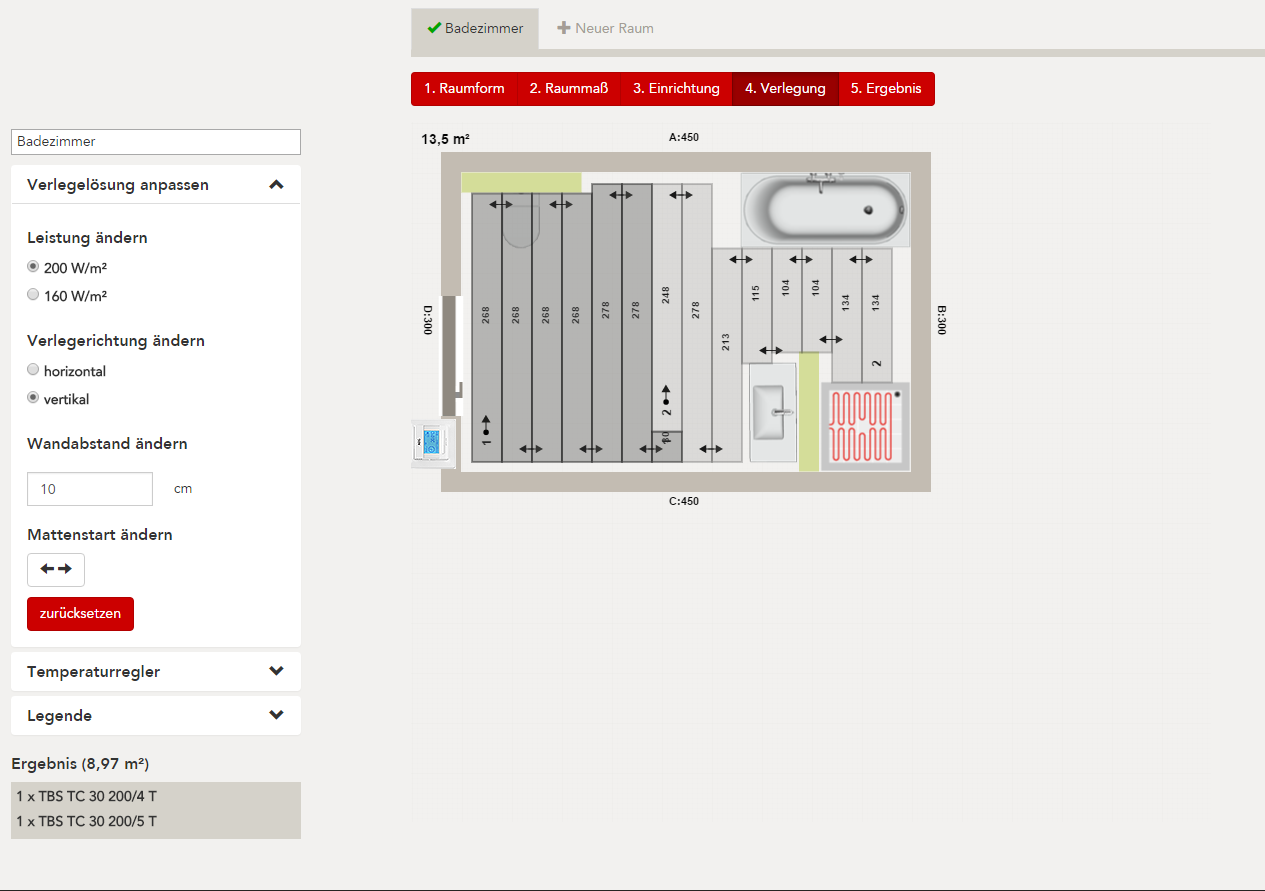Click the thermostat controller icon on floor plan
This screenshot has height=891, width=1265.
[433, 443]
